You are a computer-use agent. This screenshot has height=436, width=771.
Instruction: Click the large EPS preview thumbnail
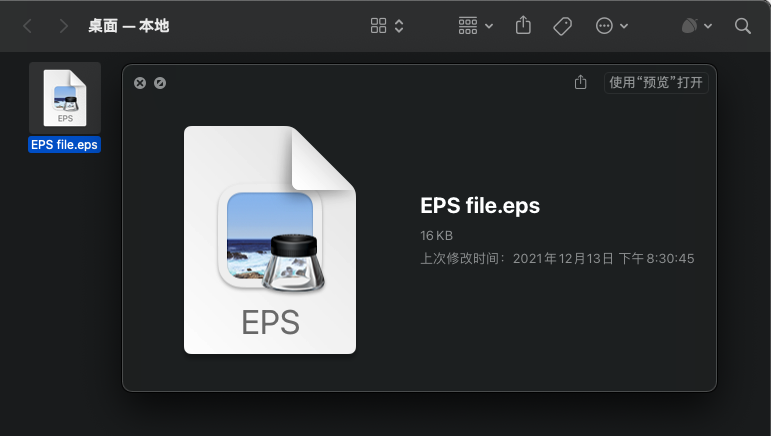270,240
